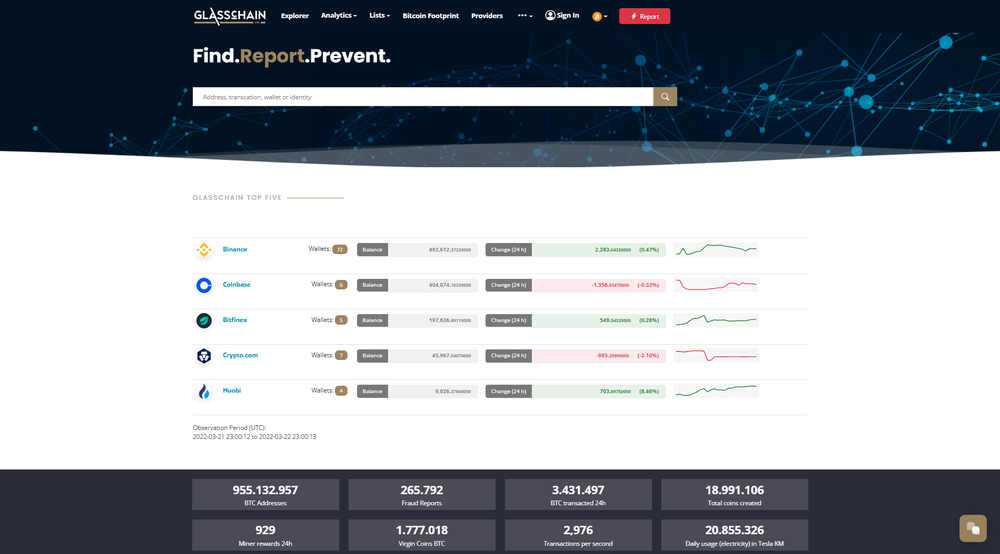
Task: Expand the Lists dropdown
Action: (379, 15)
